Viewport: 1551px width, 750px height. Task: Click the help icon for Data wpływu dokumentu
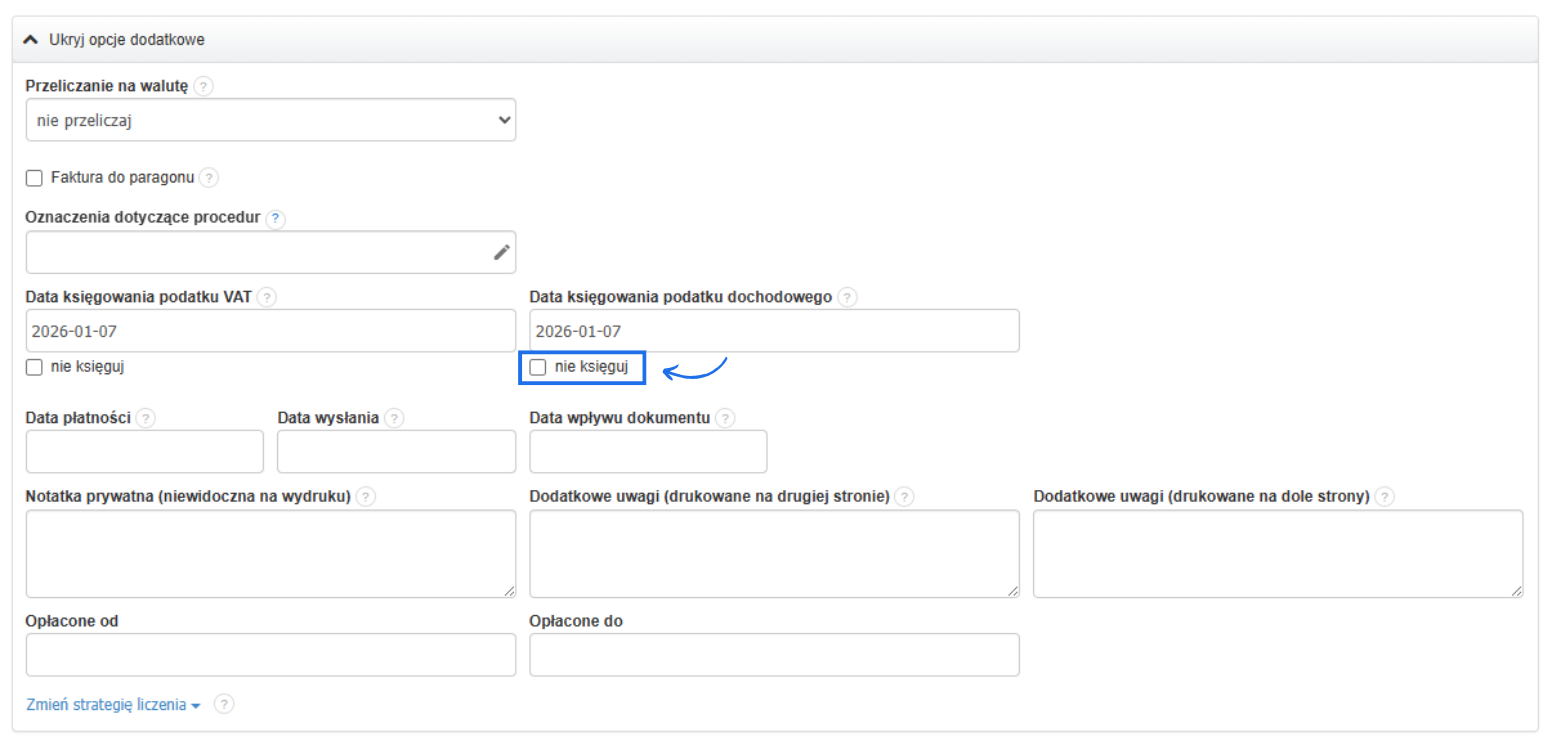[x=726, y=418]
